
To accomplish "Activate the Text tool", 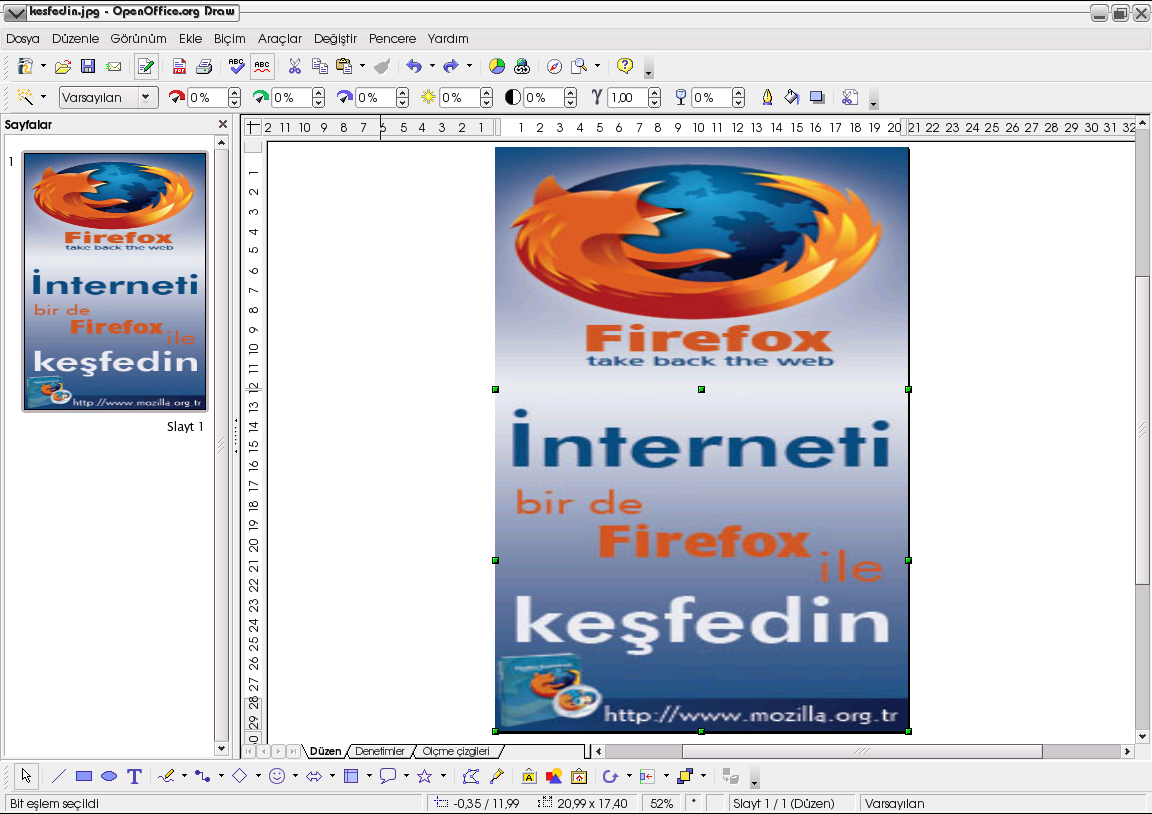I will (x=134, y=776).
